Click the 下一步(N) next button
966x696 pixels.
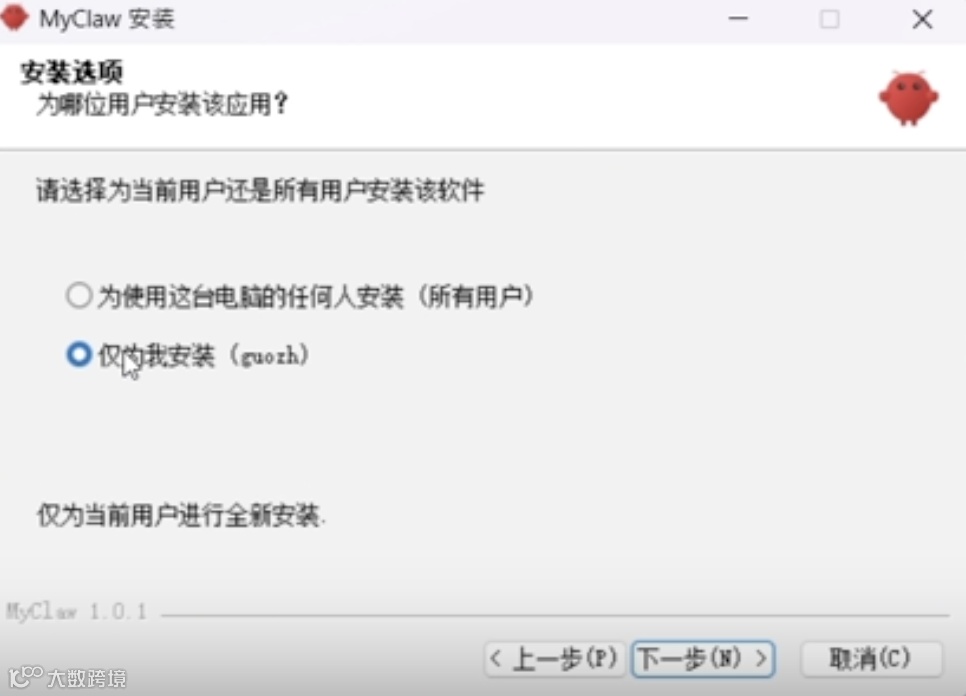[x=703, y=659]
